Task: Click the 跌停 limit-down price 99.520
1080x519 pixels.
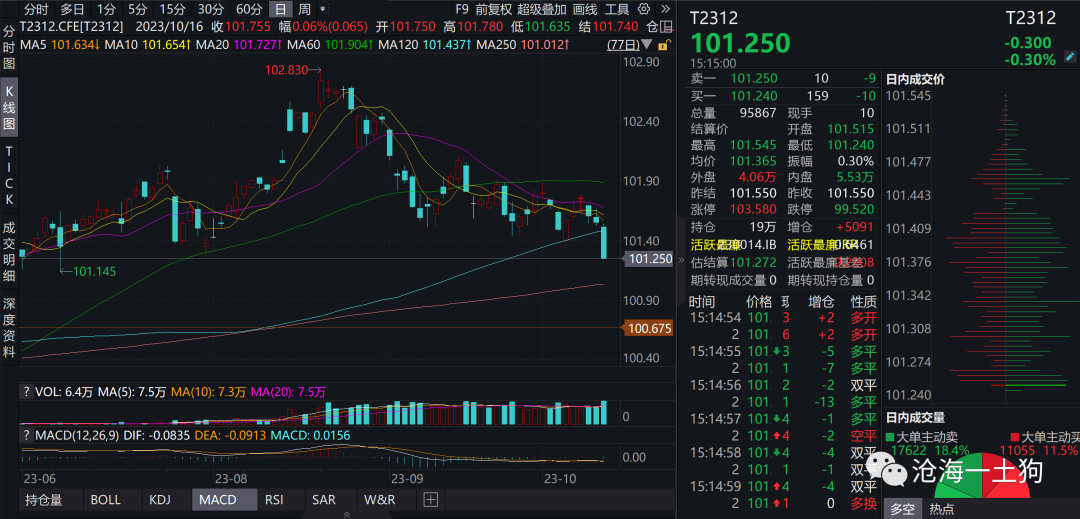Action: point(855,209)
